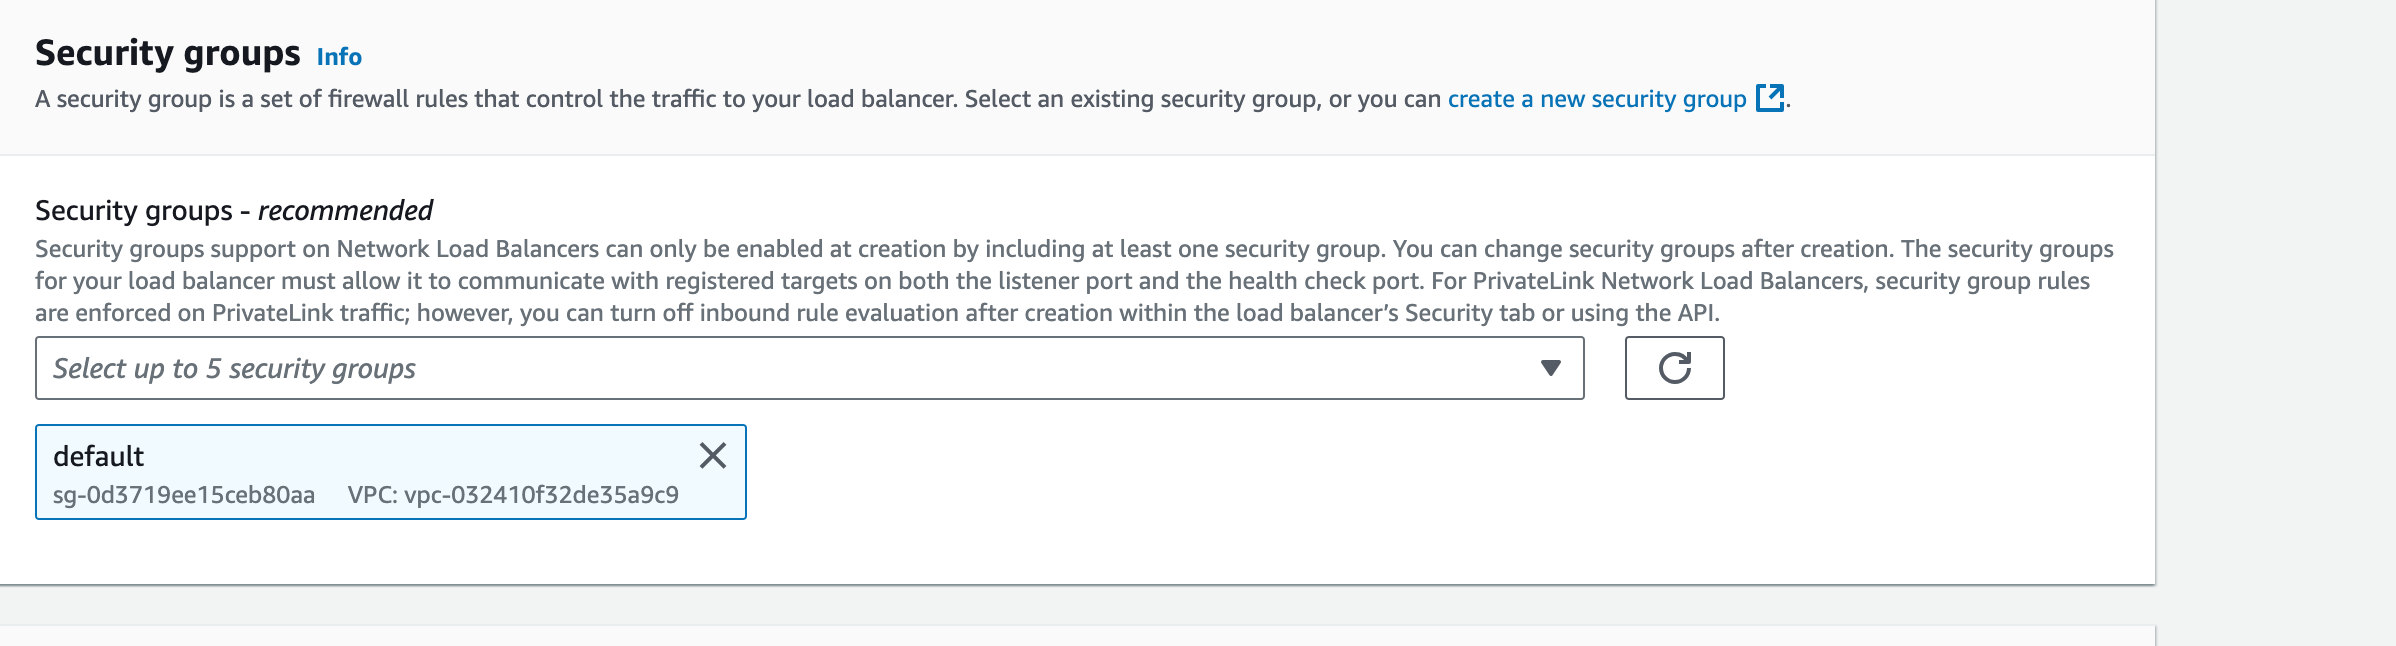
Task: Click the empty area right of refresh button
Action: [x=1930, y=368]
